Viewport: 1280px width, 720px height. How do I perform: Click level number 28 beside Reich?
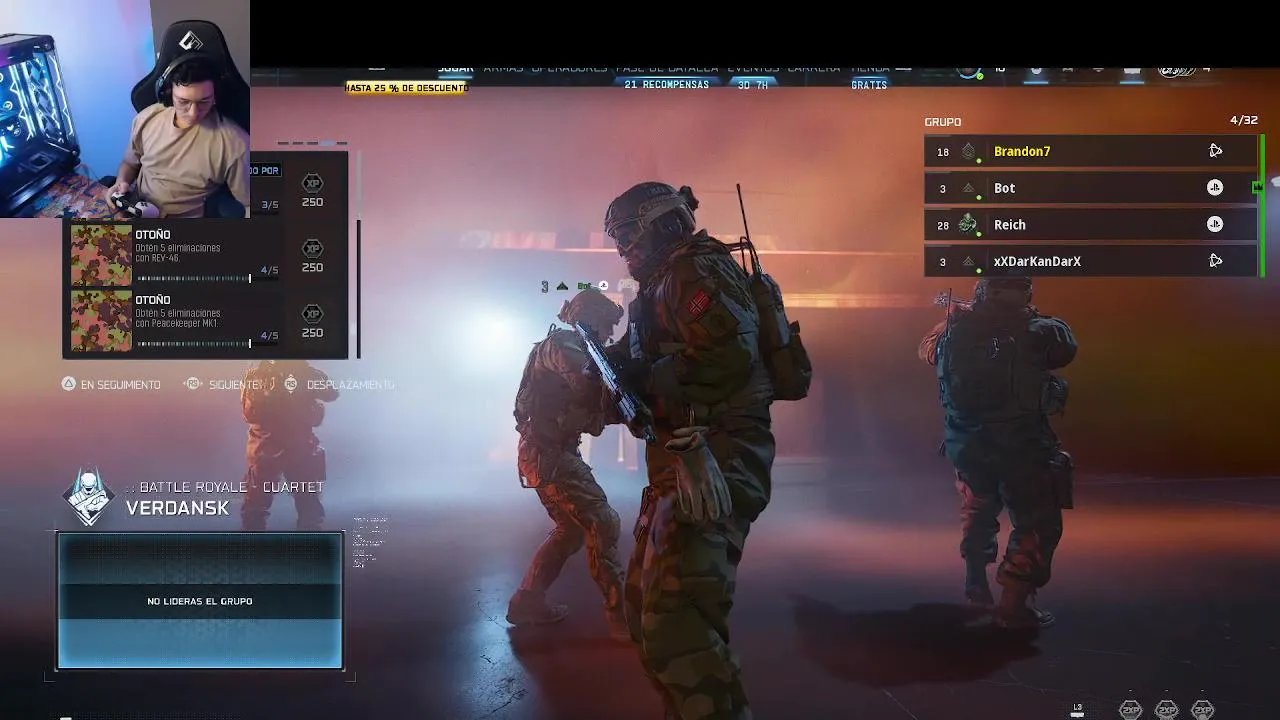943,225
